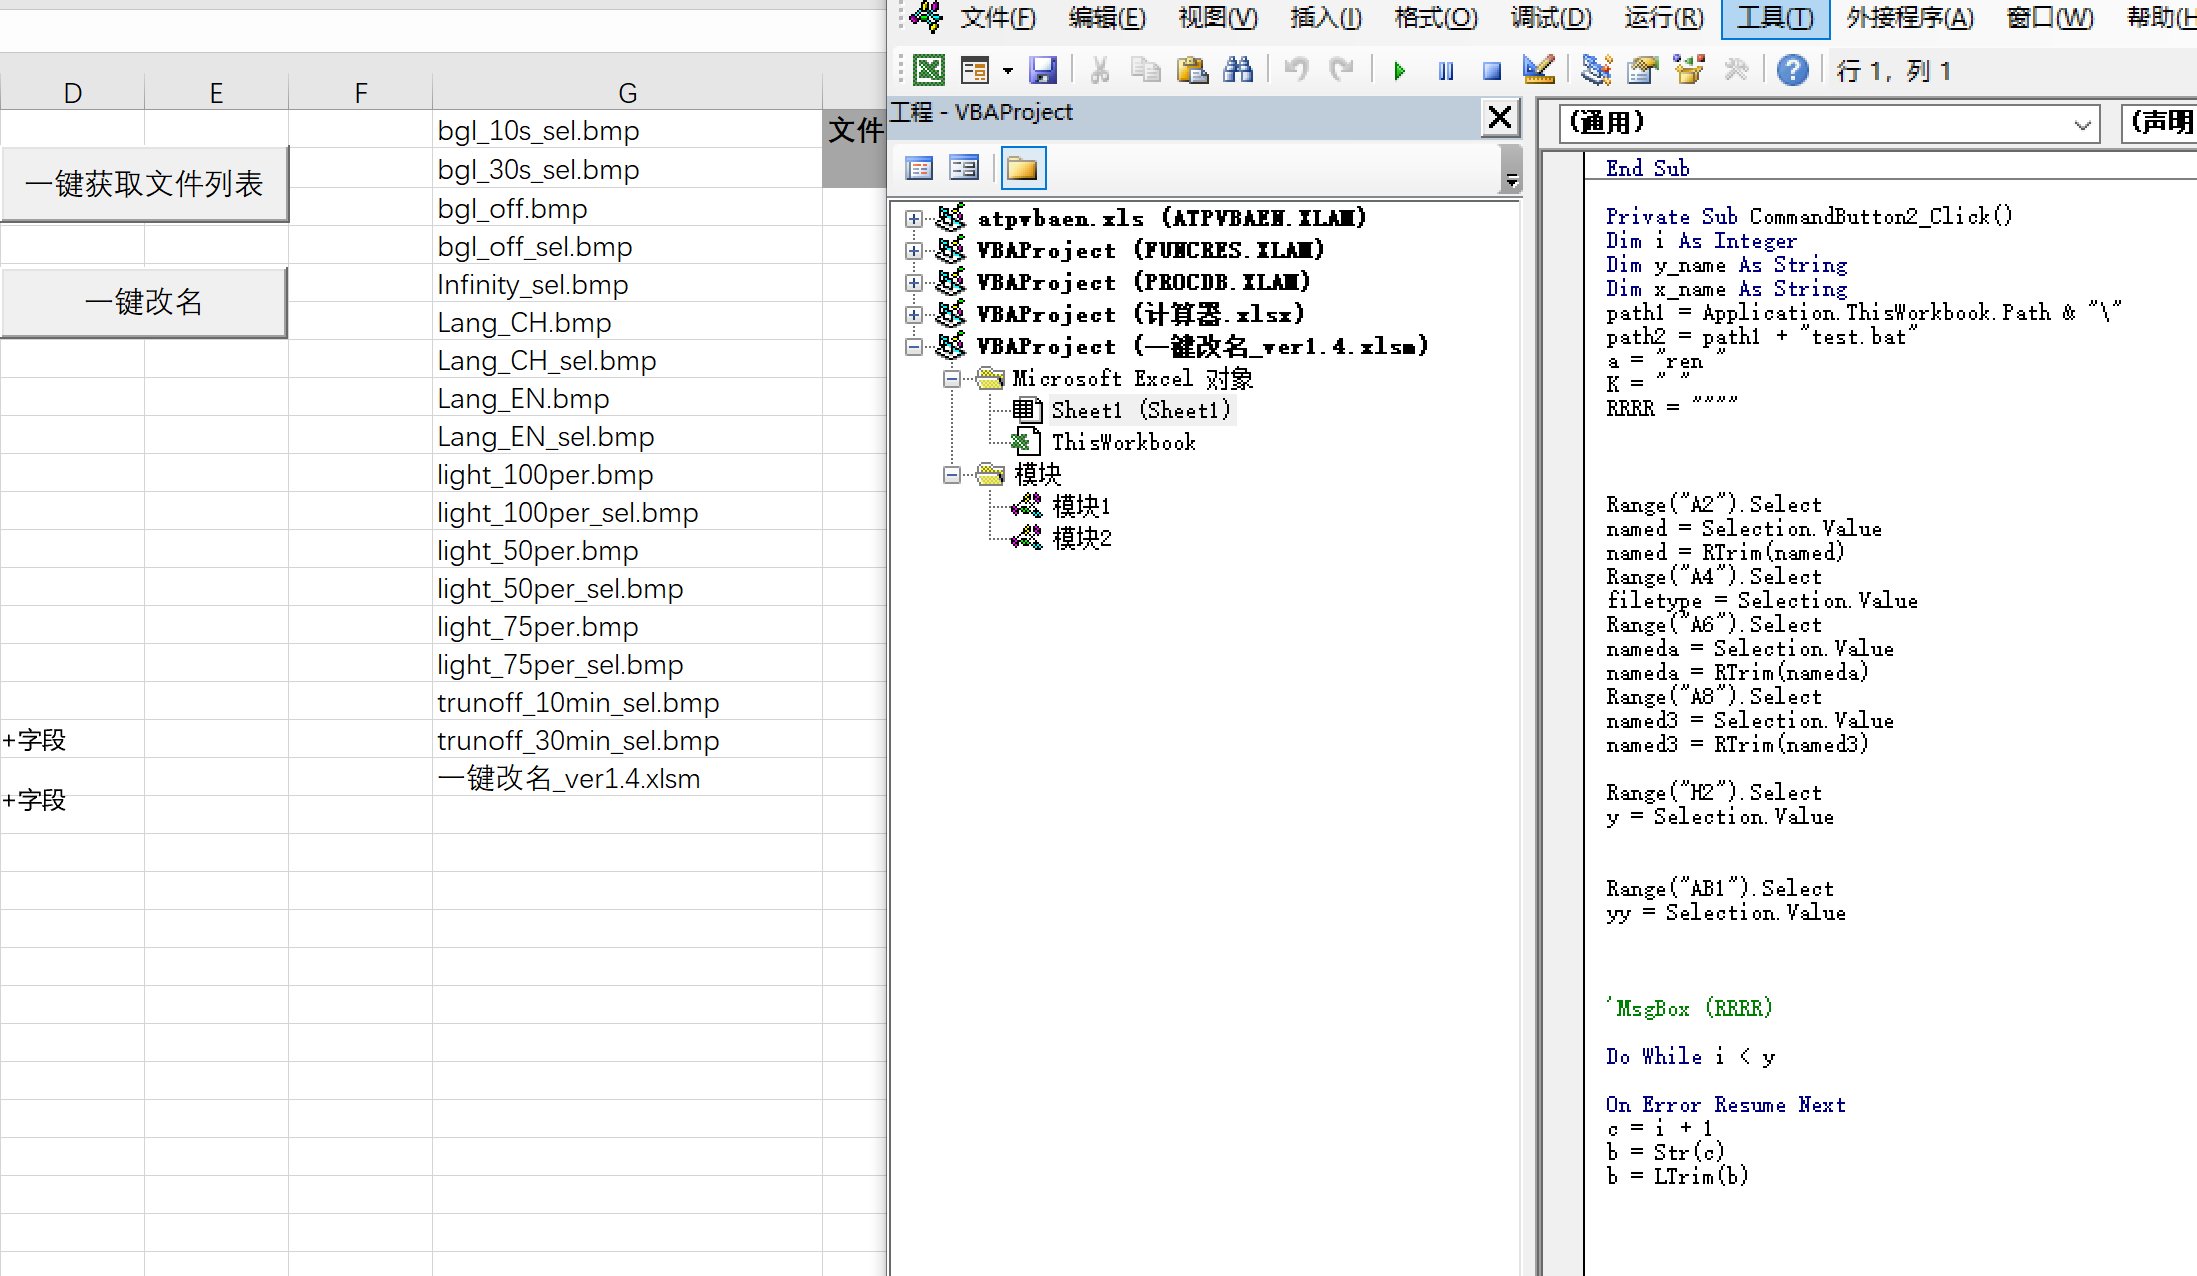Click the View Code icon in project panel
The width and height of the screenshot is (2197, 1276).
click(919, 168)
